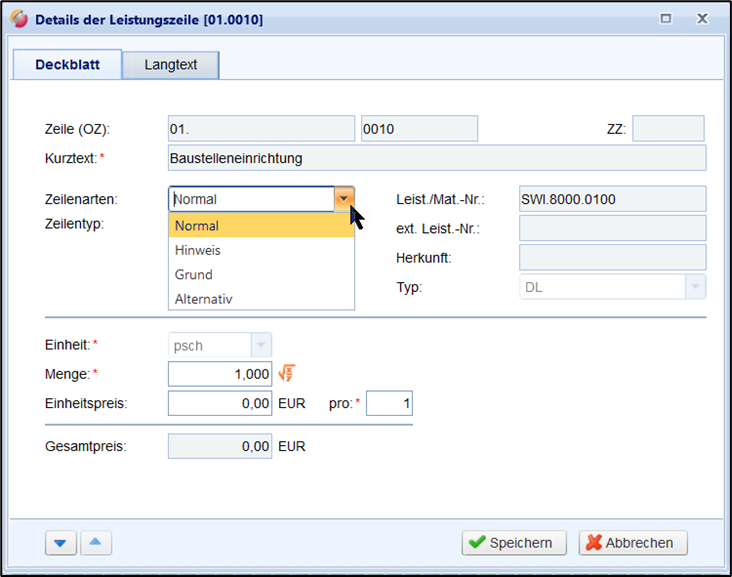The height and width of the screenshot is (577, 732).
Task: Select Alternativ line type option
Action: 261,298
